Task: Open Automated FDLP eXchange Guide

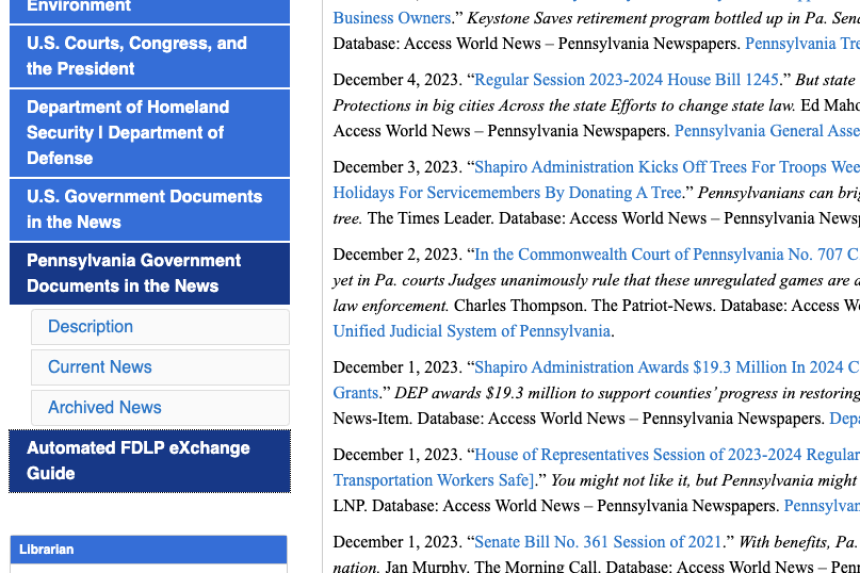Action: click(x=149, y=461)
